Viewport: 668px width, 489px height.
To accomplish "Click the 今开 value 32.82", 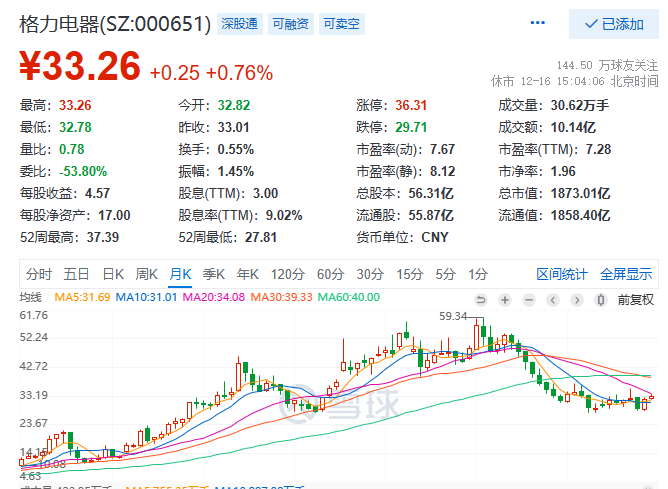I will [x=234, y=105].
